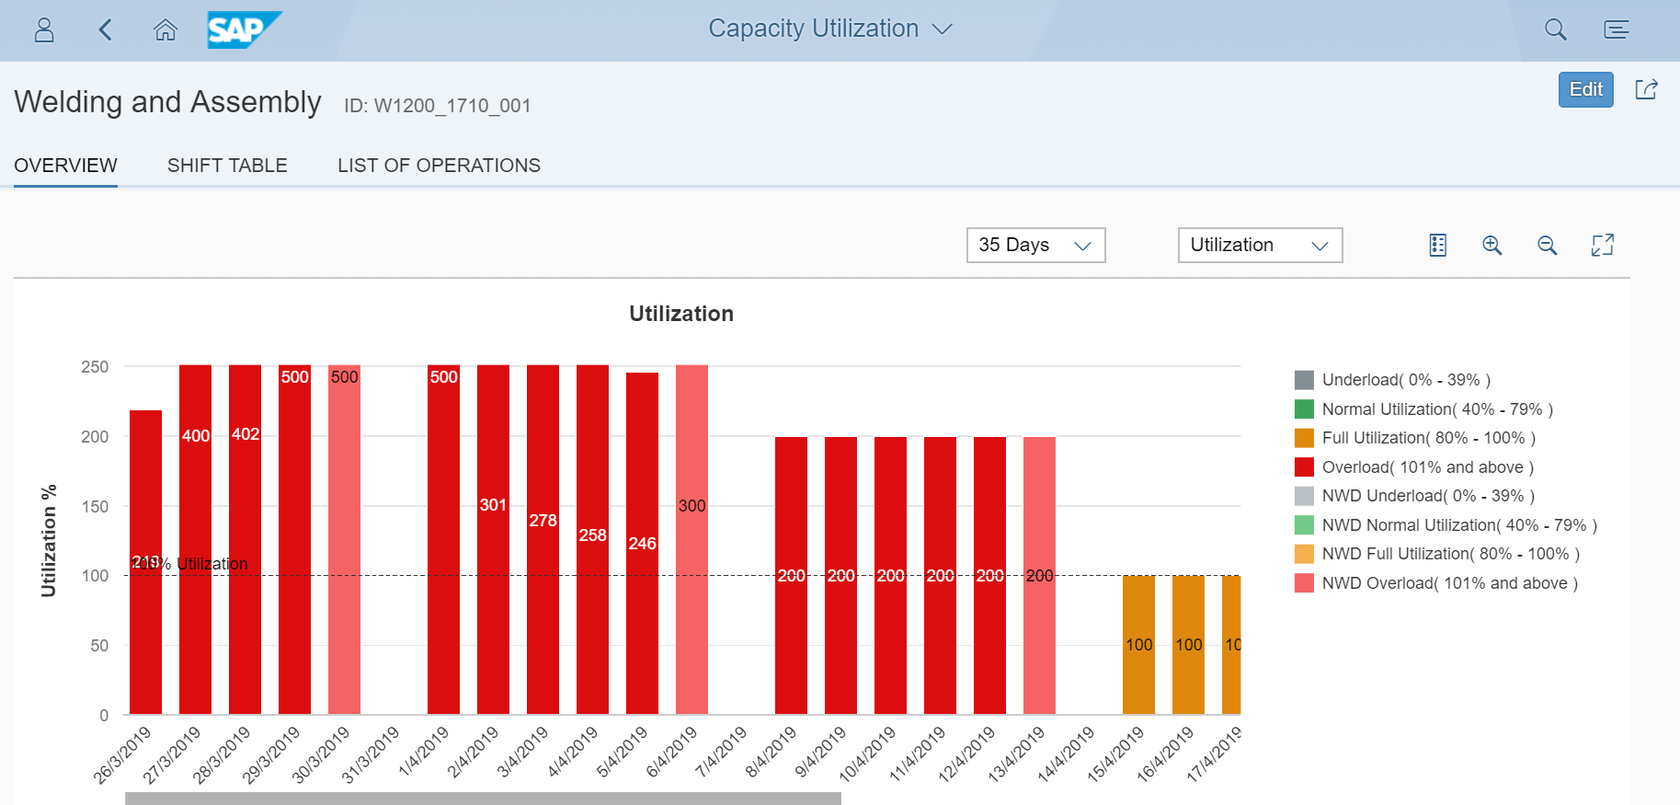Click the NWD Overload legend swatch
The height and width of the screenshot is (805, 1680).
pos(1304,583)
